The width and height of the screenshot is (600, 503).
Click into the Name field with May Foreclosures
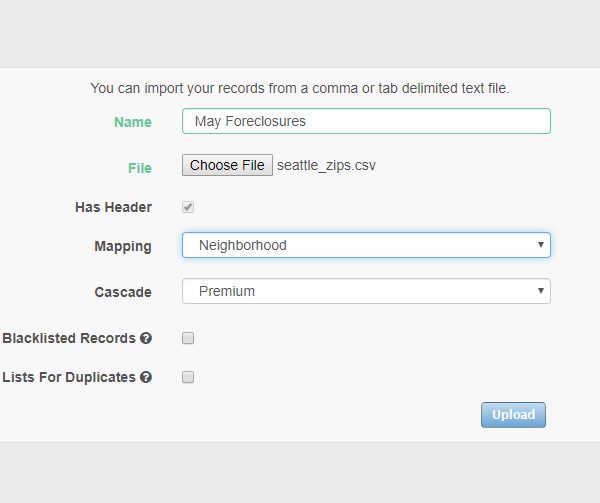pyautogui.click(x=366, y=121)
